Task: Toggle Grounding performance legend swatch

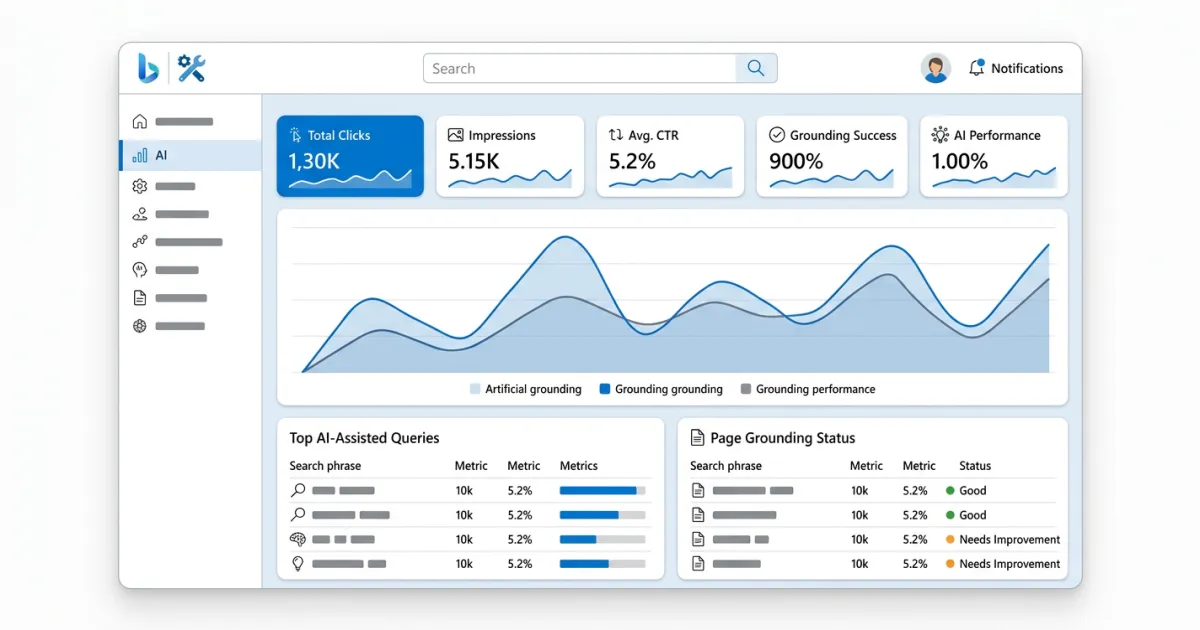Action: [x=746, y=389]
